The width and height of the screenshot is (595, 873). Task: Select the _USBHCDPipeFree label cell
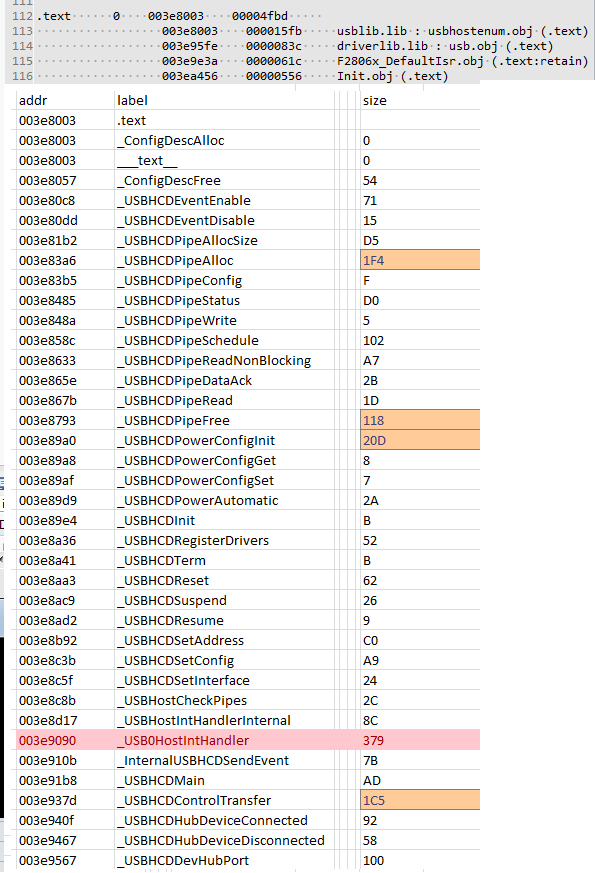(224, 420)
